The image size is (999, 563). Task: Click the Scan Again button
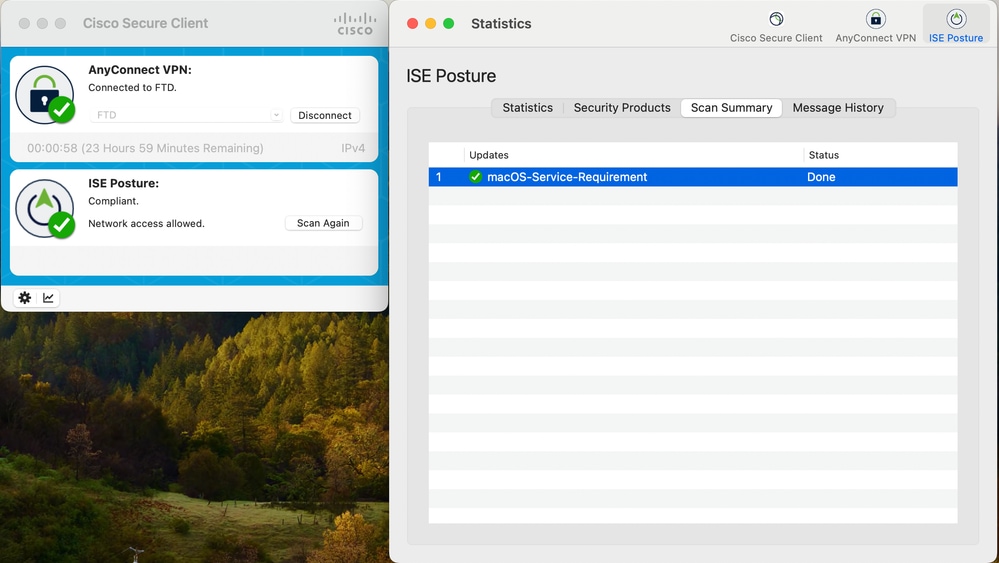[x=323, y=223]
